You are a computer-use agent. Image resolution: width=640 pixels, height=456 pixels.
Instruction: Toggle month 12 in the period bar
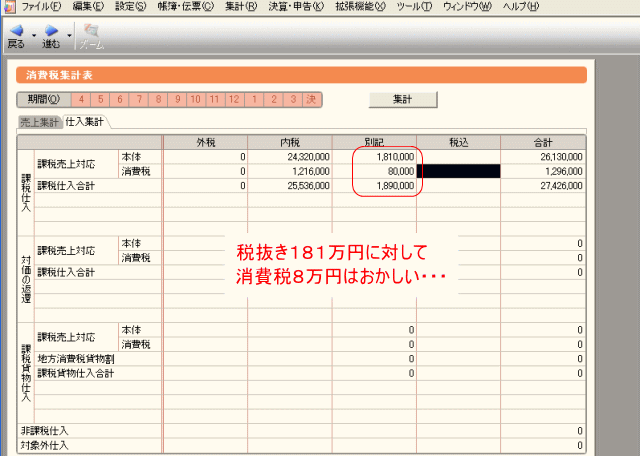234,100
